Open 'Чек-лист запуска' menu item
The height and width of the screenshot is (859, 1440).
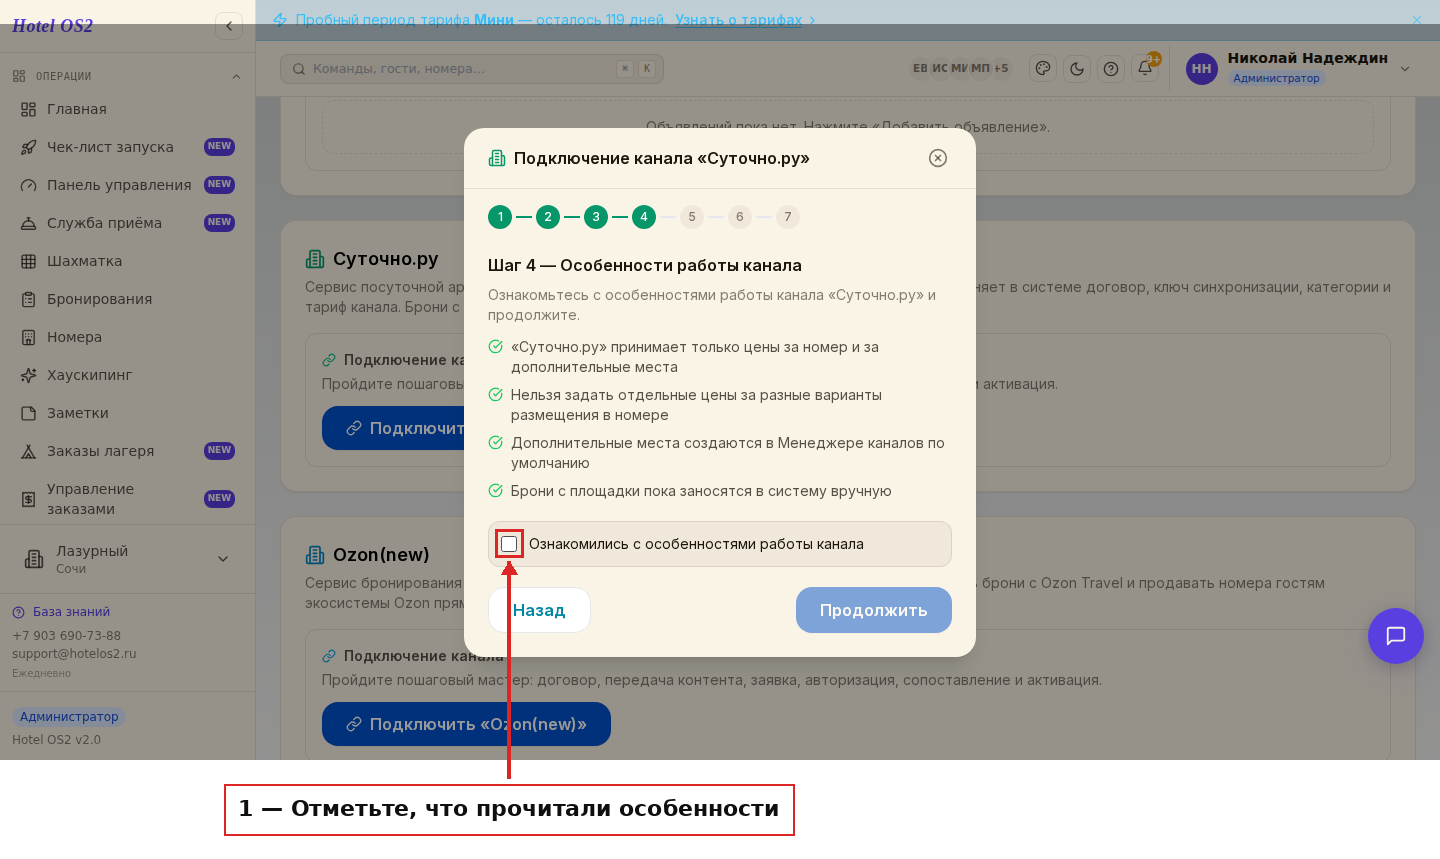tap(127, 147)
